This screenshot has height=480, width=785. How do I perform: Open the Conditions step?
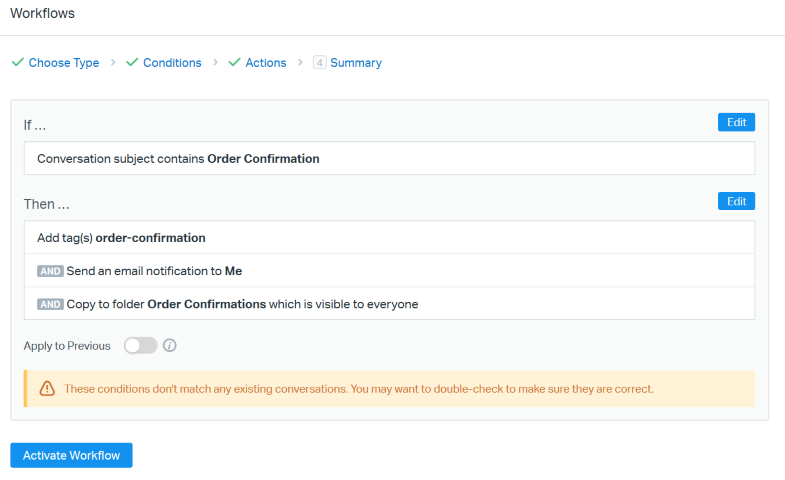(x=172, y=62)
